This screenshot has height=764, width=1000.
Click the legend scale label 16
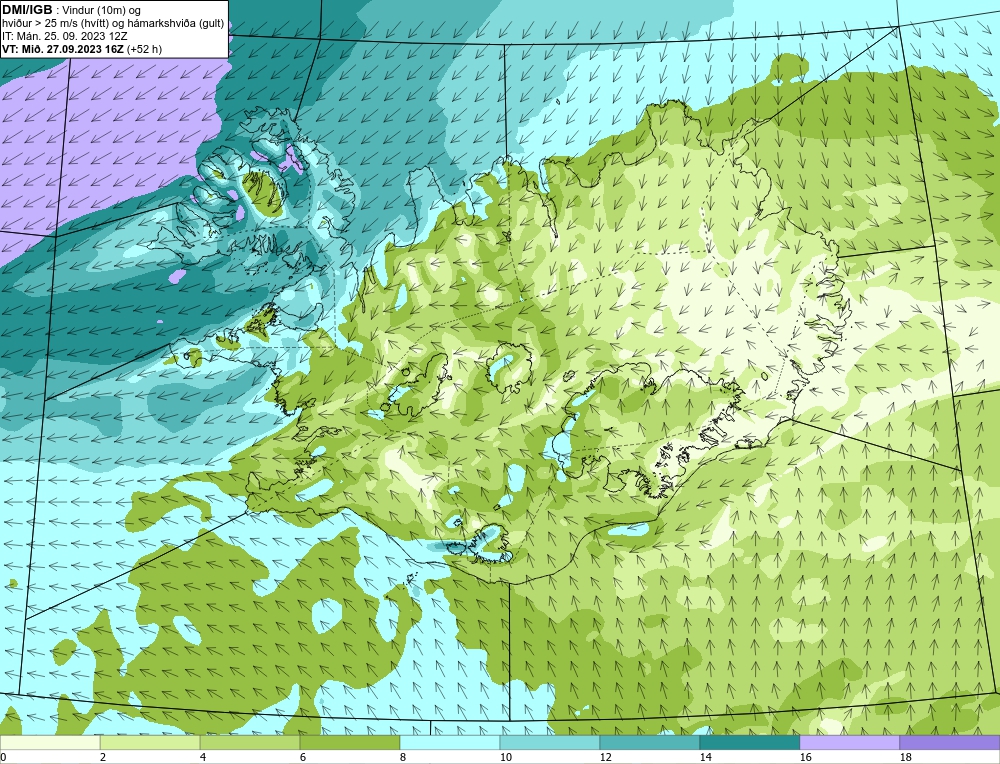click(805, 757)
